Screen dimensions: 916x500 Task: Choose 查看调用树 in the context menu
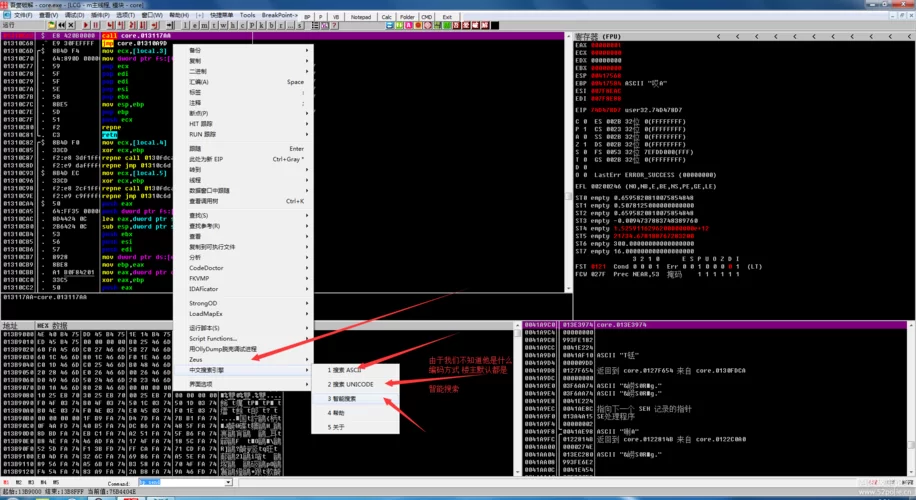tap(245, 201)
